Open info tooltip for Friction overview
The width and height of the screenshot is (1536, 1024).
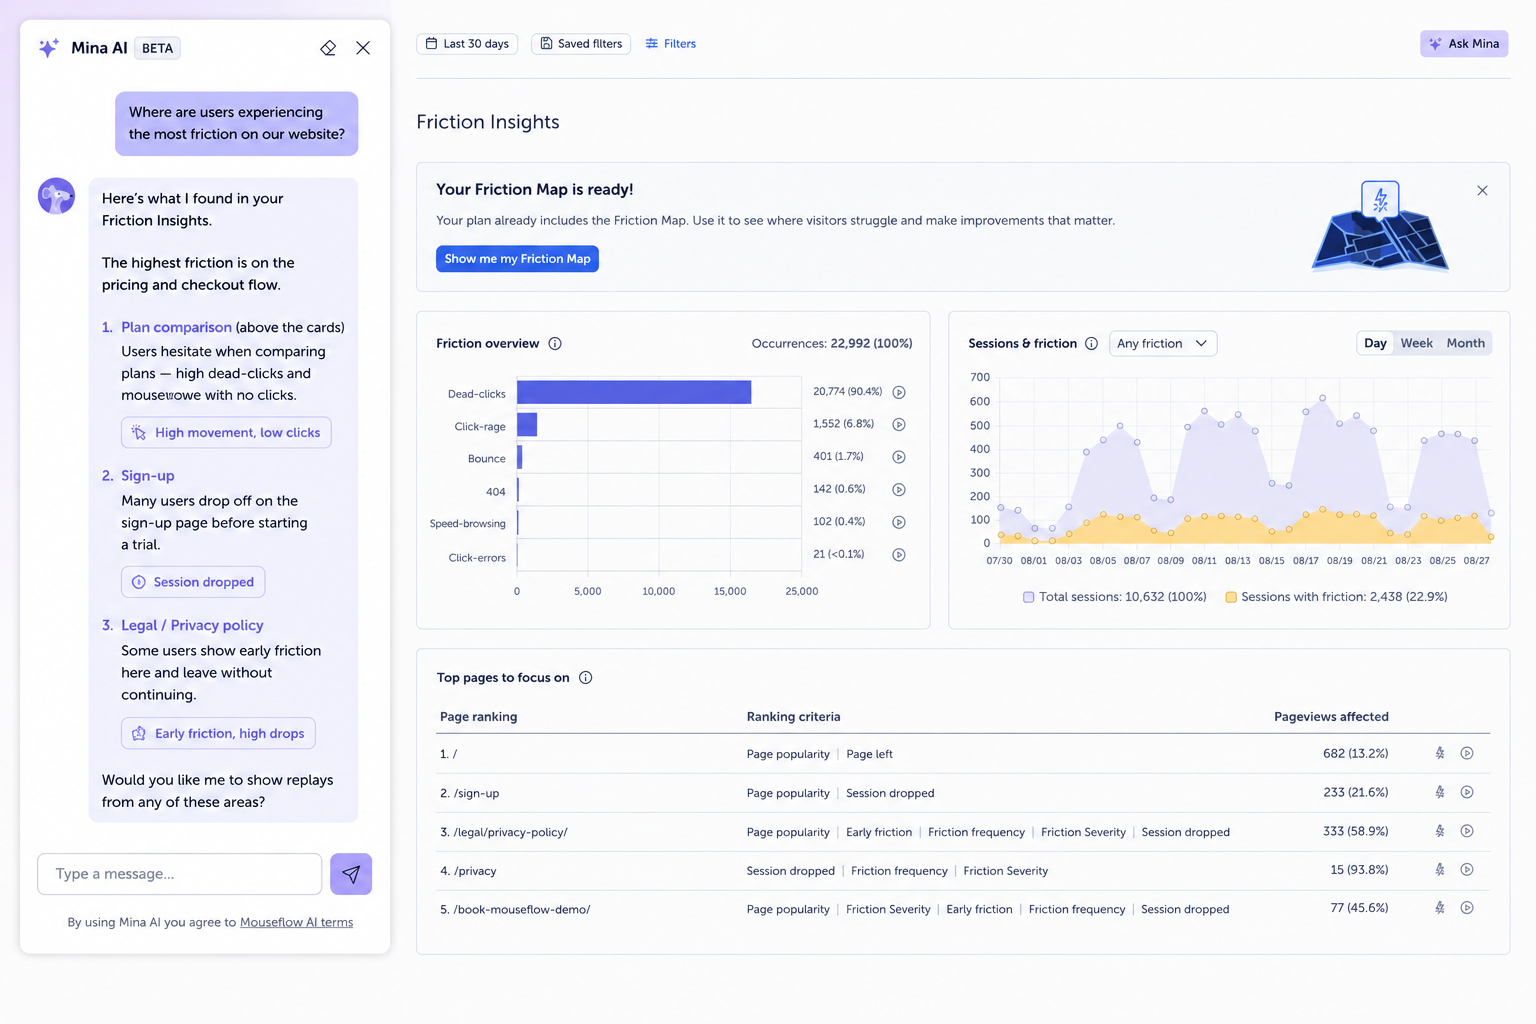(555, 344)
